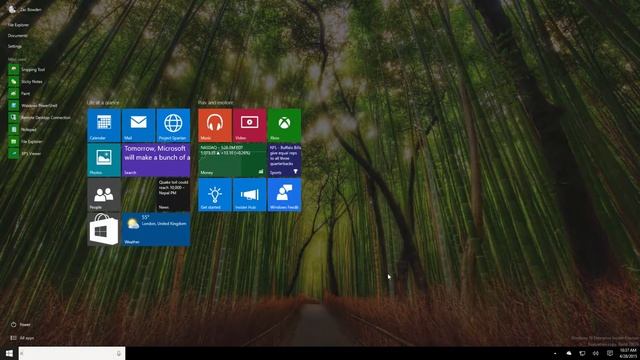The image size is (640, 360).
Task: Click the taskbar clock and date
Action: (x=628, y=353)
